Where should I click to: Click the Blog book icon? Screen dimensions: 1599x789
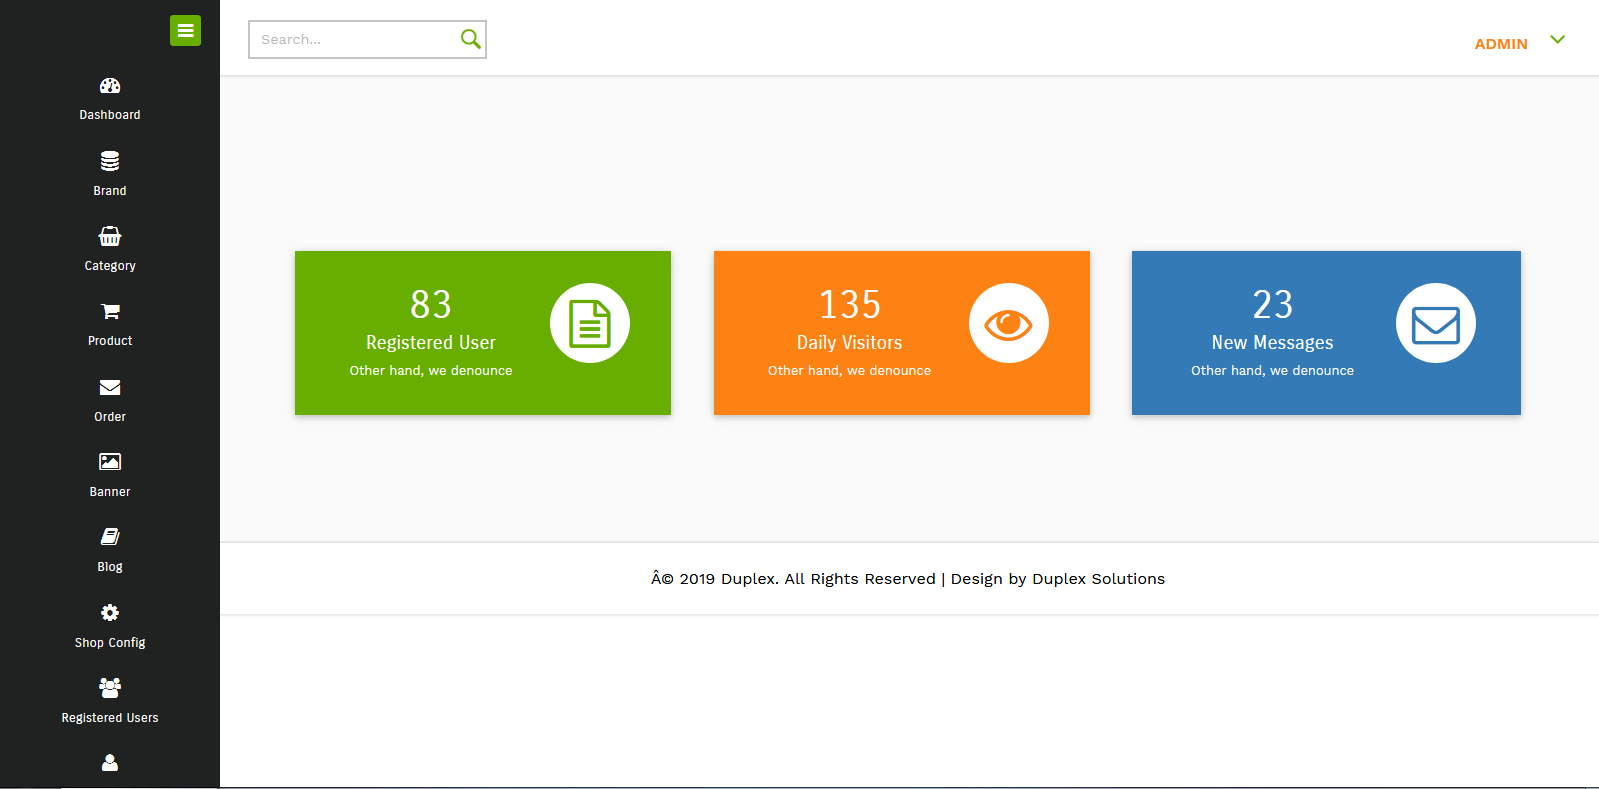pyautogui.click(x=110, y=537)
